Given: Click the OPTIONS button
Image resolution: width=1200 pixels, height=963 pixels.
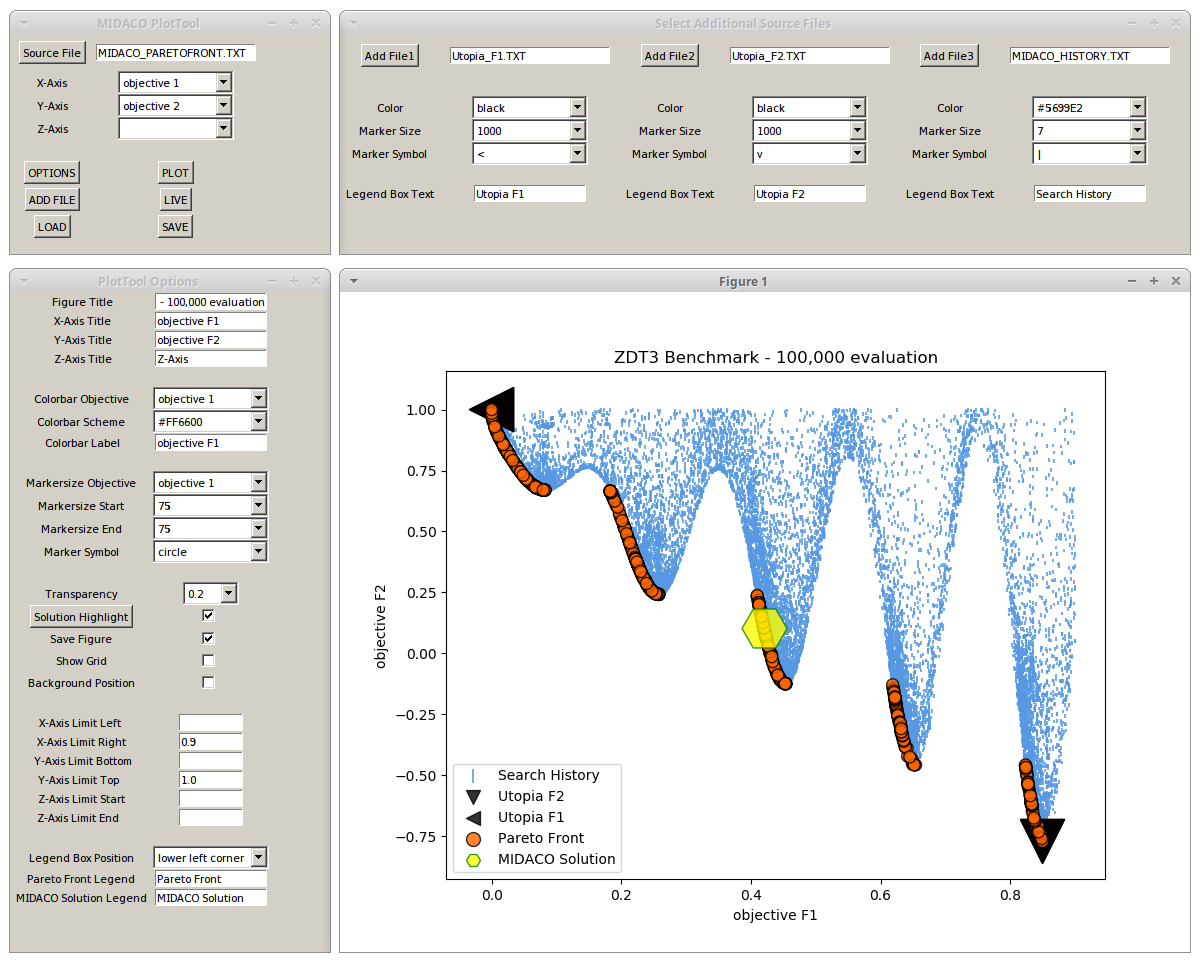Looking at the screenshot, I should (x=51, y=173).
